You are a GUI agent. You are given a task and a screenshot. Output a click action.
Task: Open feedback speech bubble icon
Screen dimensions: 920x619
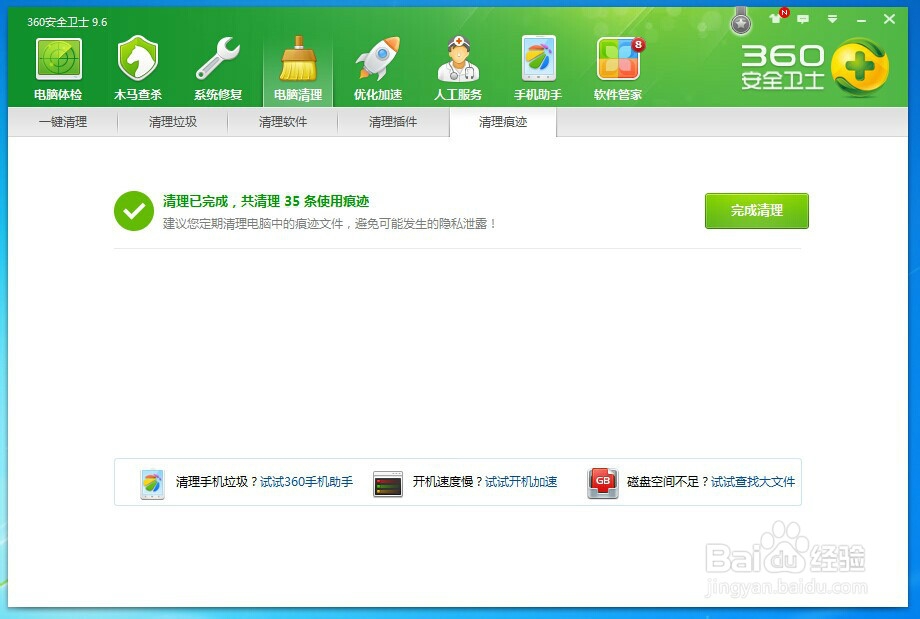point(803,19)
